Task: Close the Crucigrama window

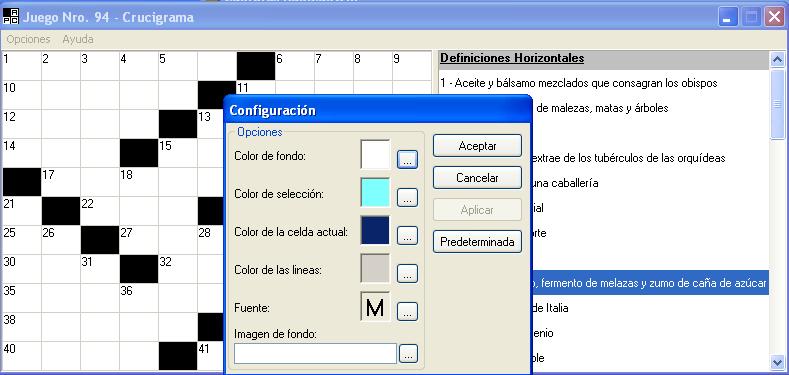Action: point(774,18)
